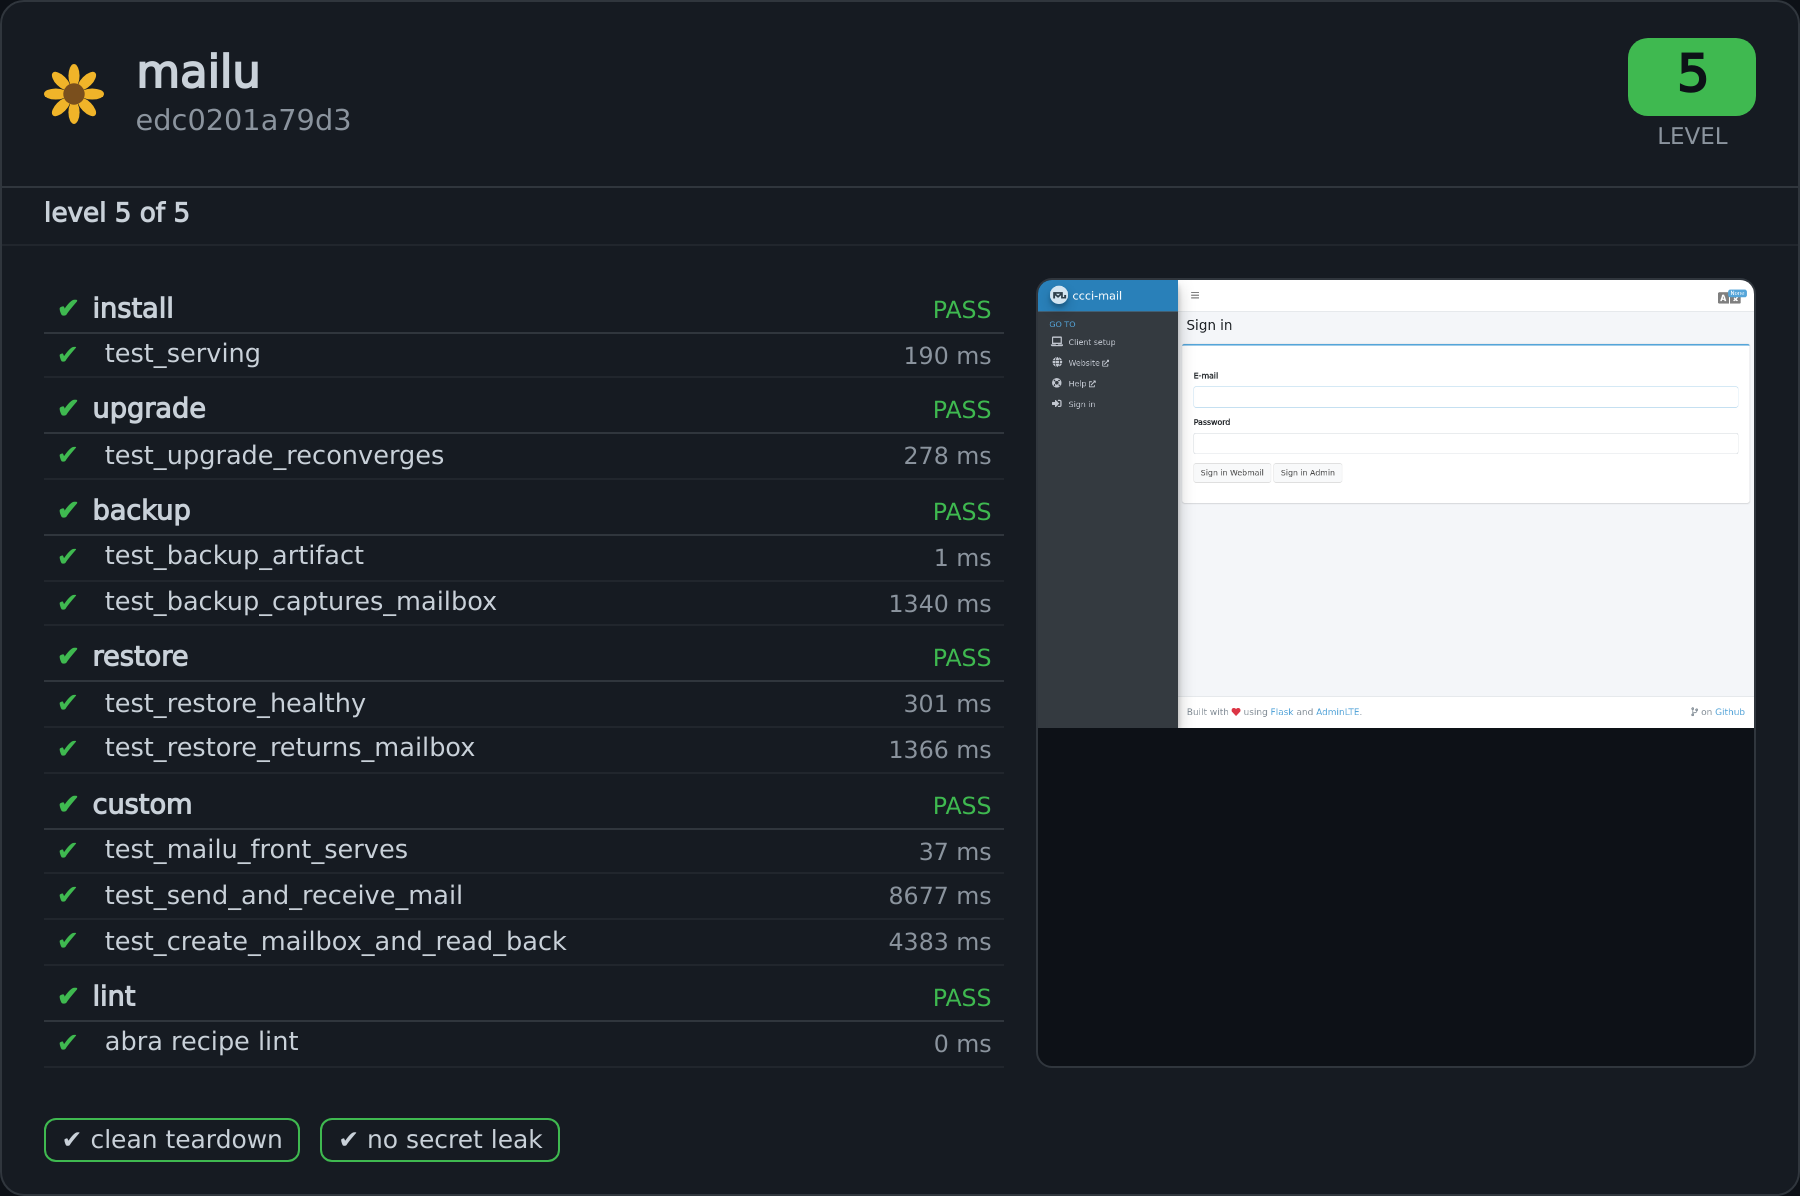Click the test_backup_artifact row text

(x=234, y=556)
